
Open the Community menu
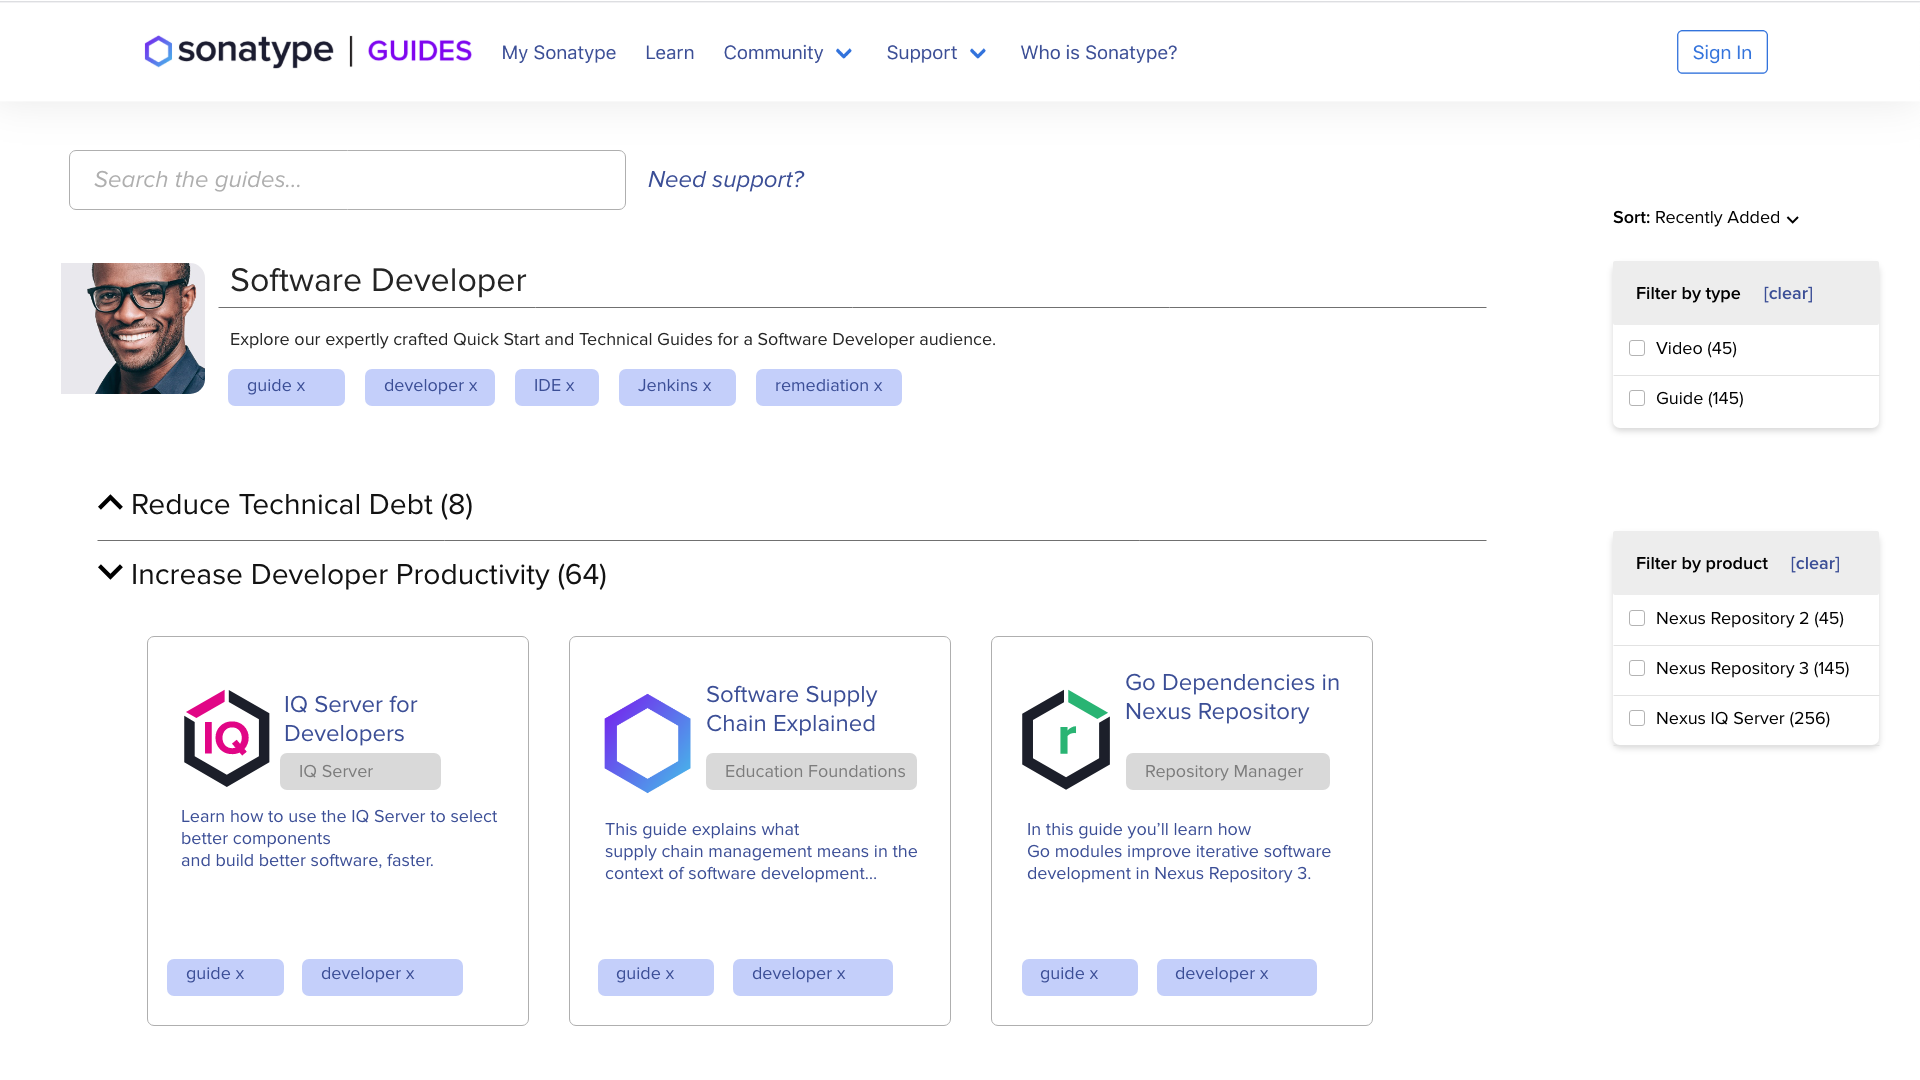(773, 53)
